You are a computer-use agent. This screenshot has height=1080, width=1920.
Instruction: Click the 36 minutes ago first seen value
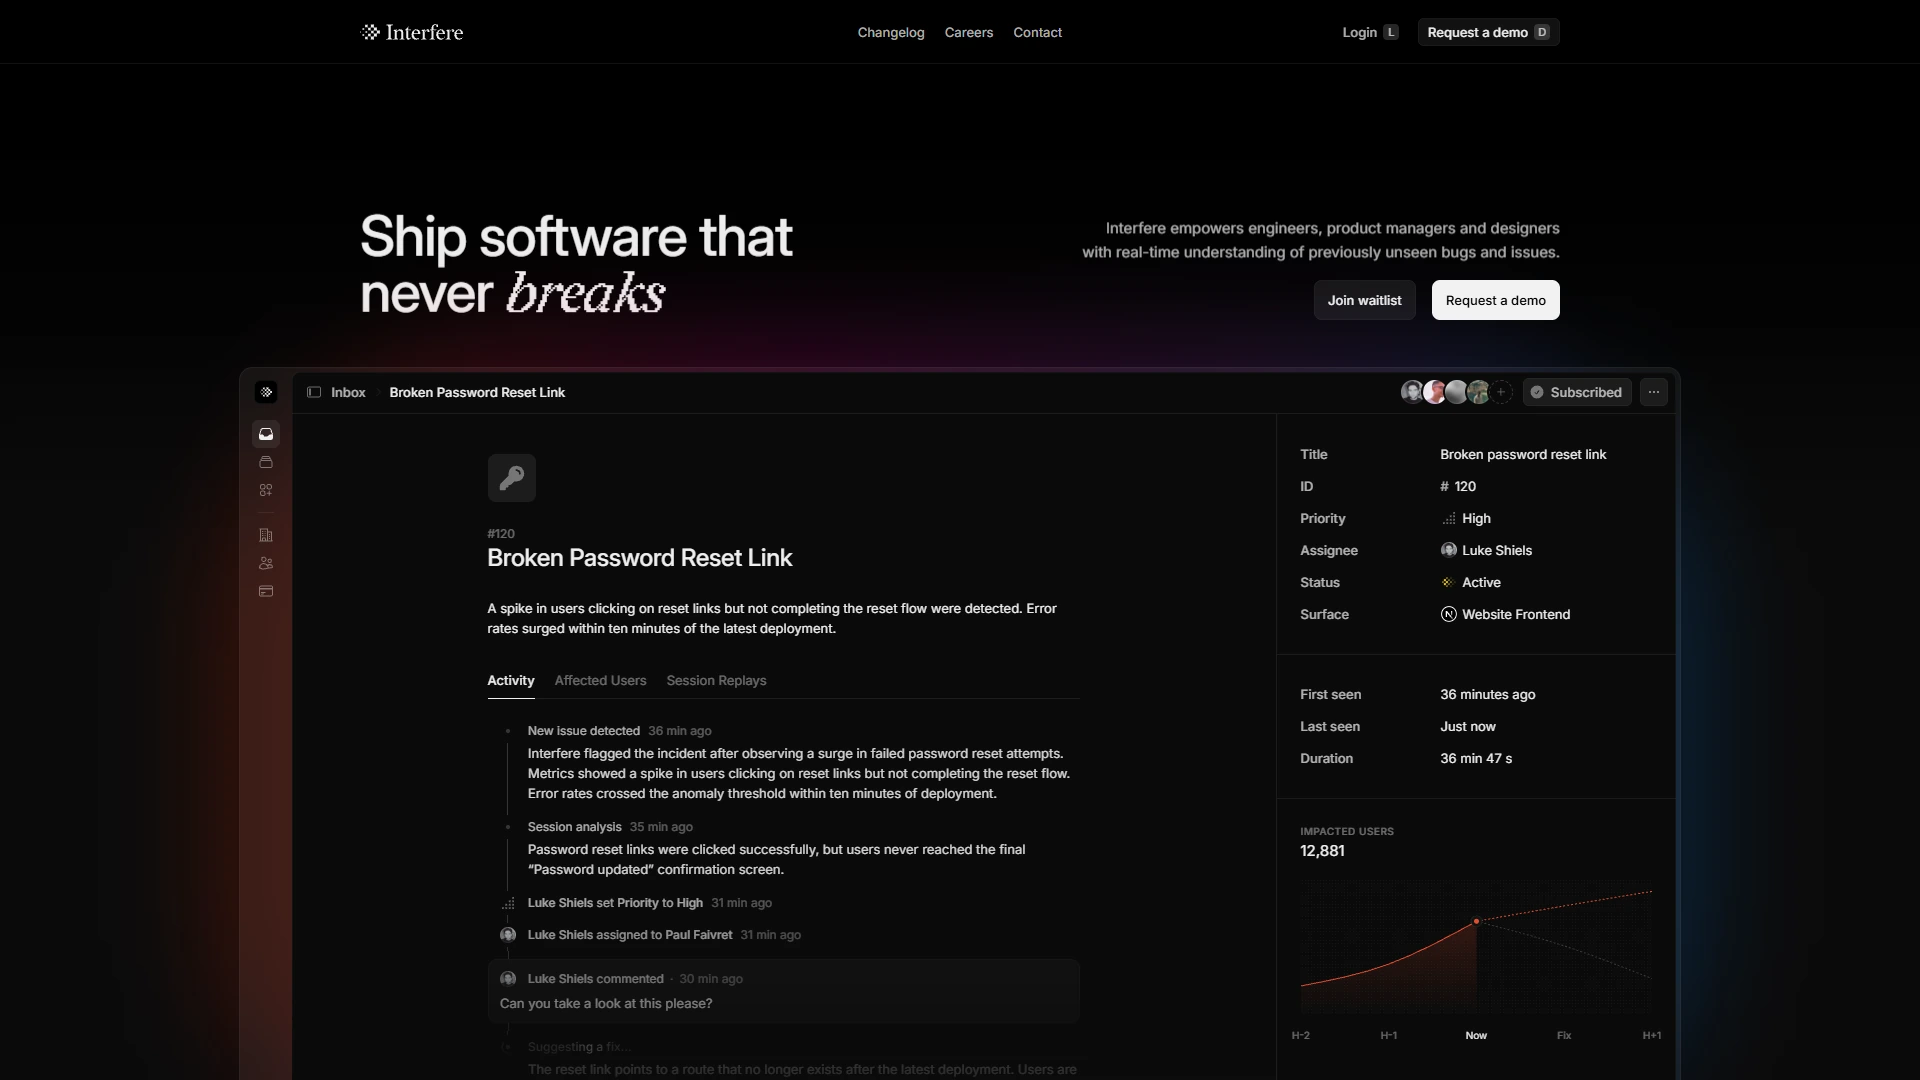tap(1488, 694)
